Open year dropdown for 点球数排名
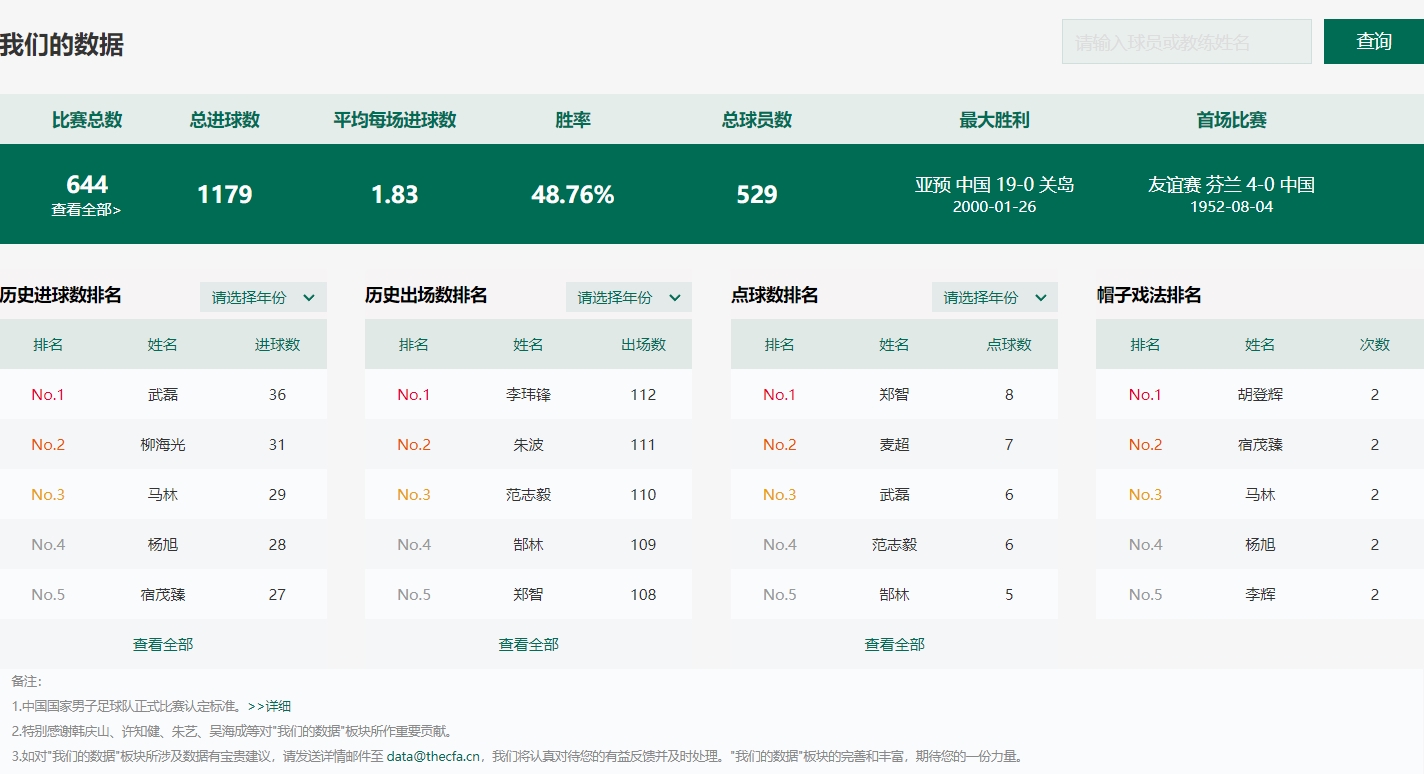Viewport: 1424px width, 774px height. pyautogui.click(x=995, y=297)
